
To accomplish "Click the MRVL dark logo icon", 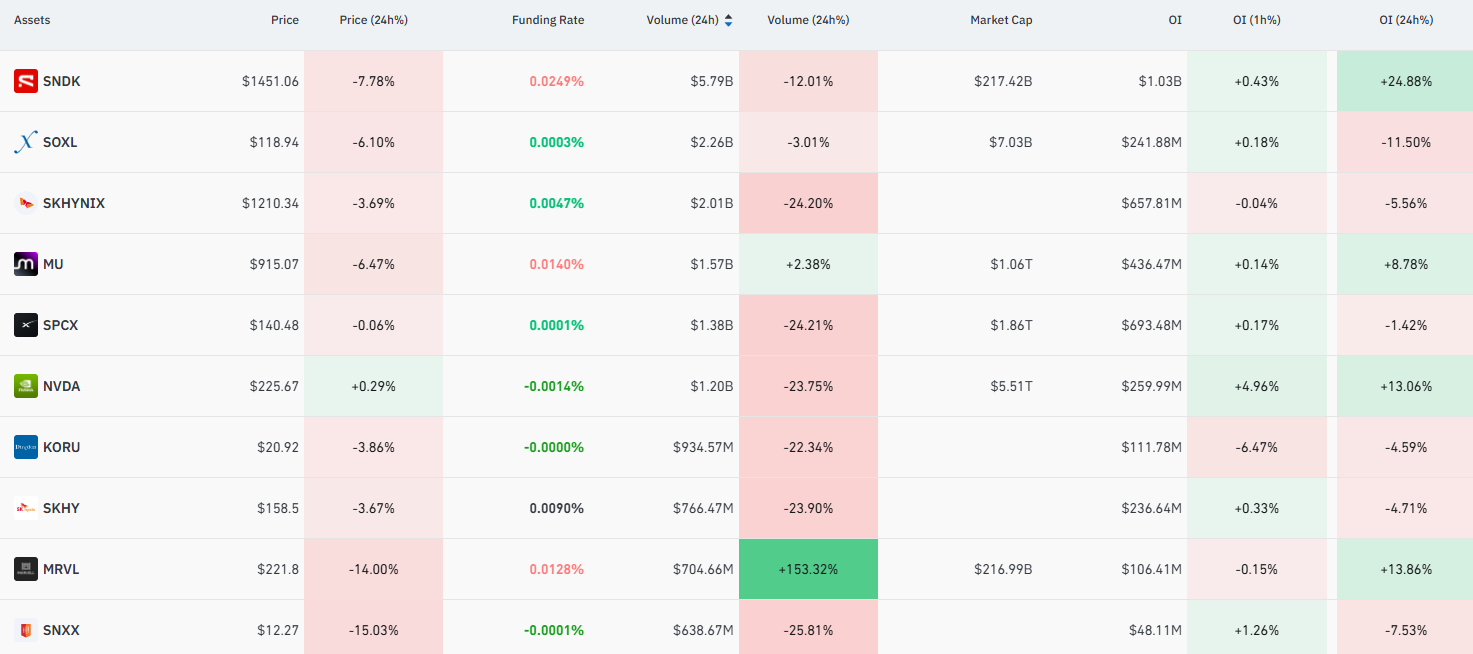I will (x=26, y=569).
